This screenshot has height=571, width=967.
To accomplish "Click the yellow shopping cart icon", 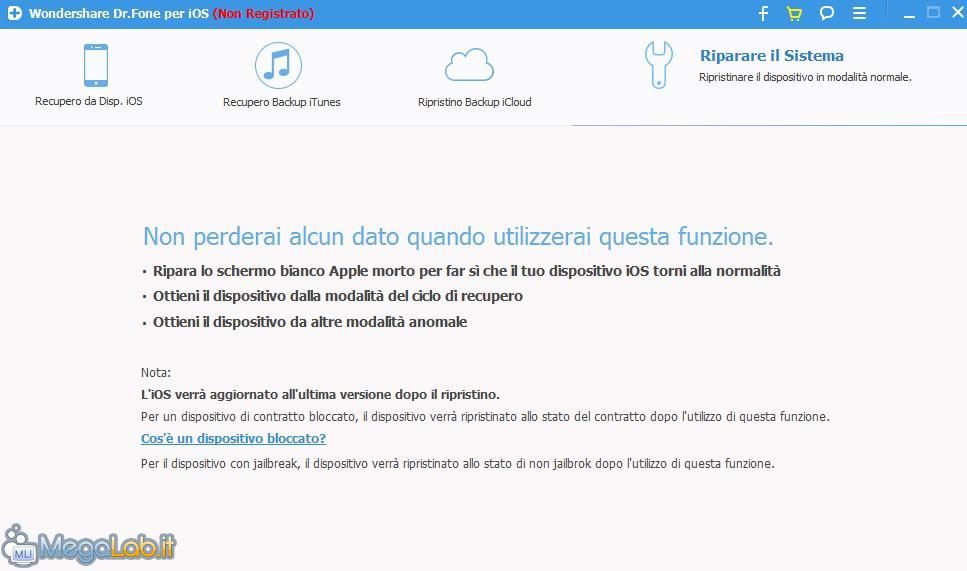I will [x=794, y=14].
